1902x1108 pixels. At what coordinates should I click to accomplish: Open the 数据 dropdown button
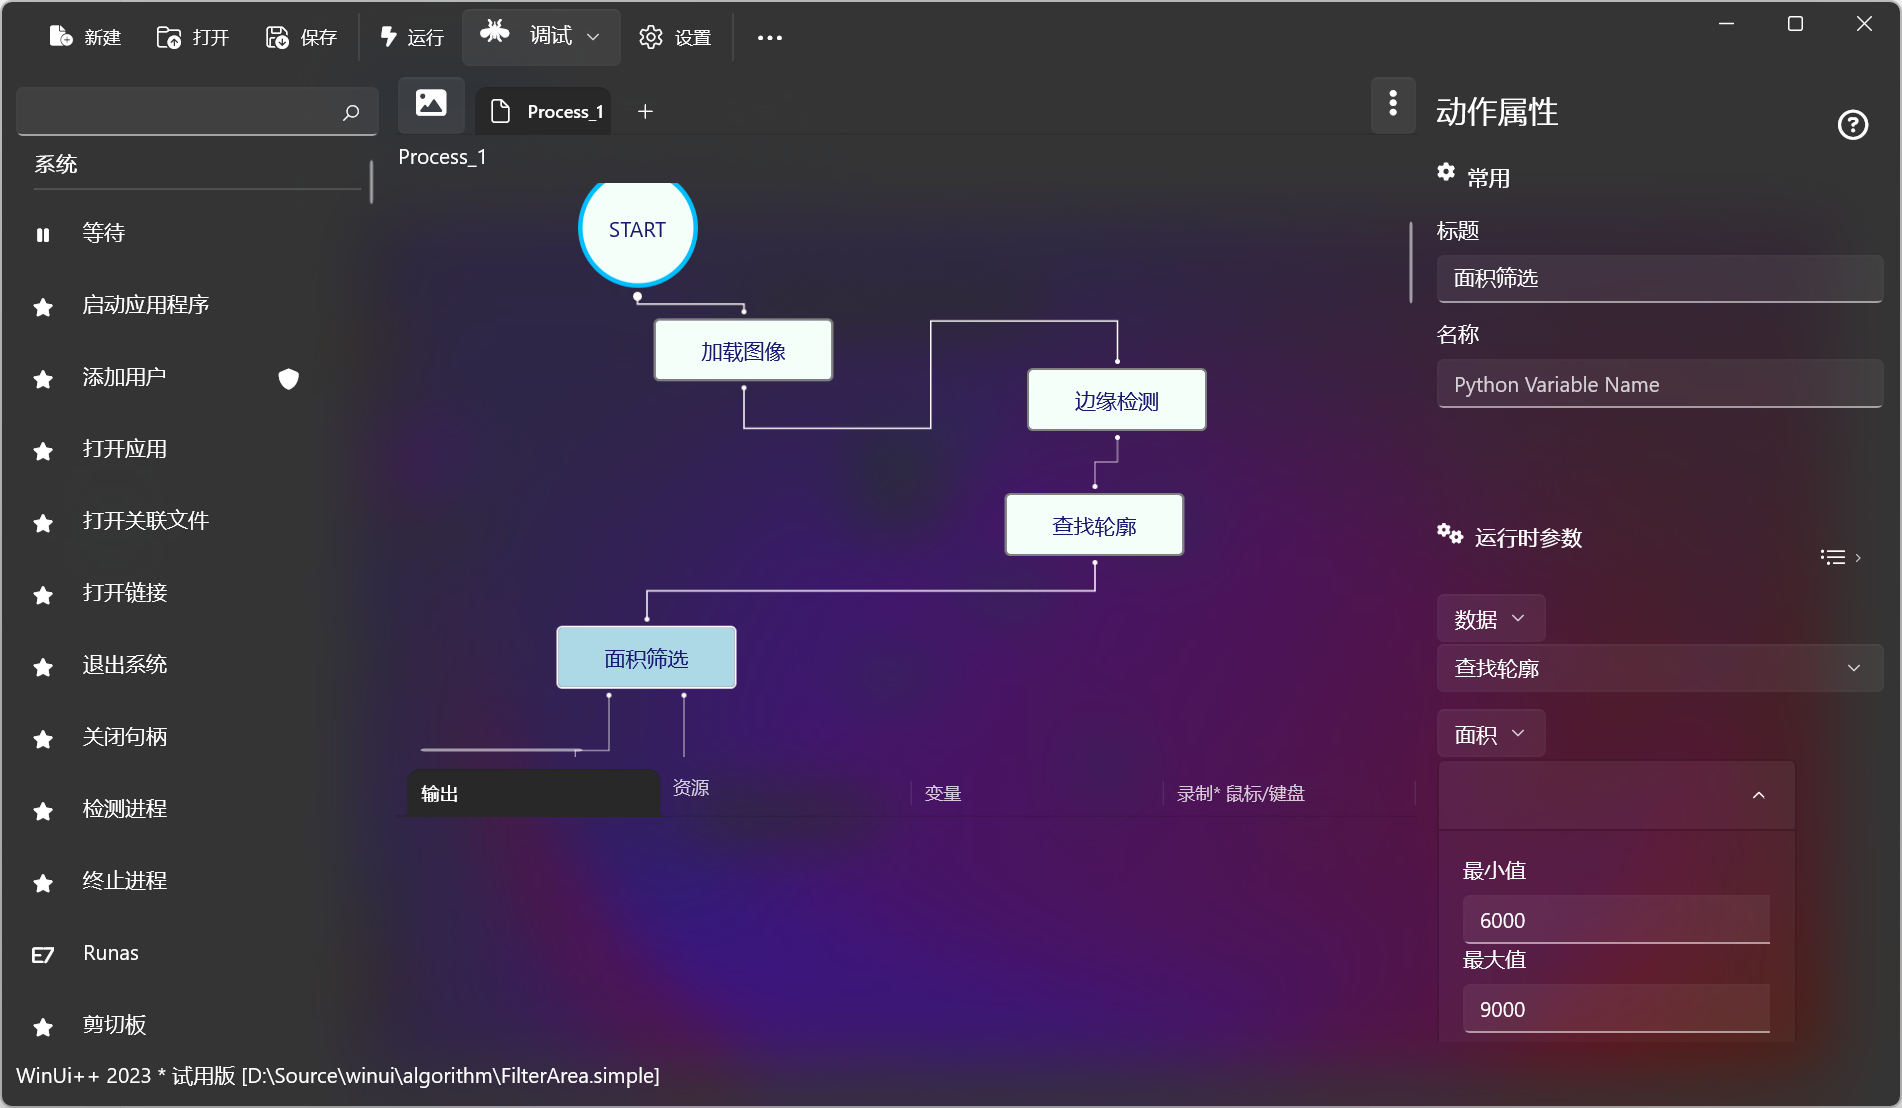coord(1490,619)
